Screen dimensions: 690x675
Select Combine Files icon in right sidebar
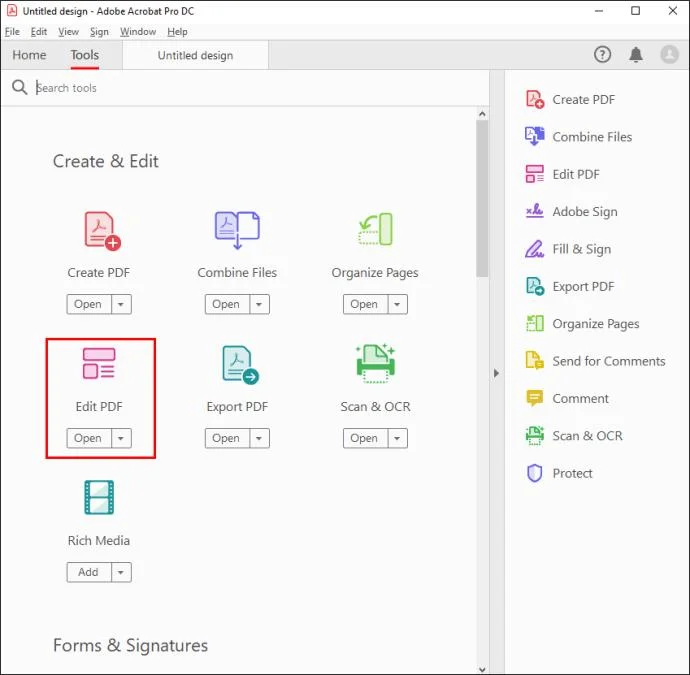pos(535,136)
